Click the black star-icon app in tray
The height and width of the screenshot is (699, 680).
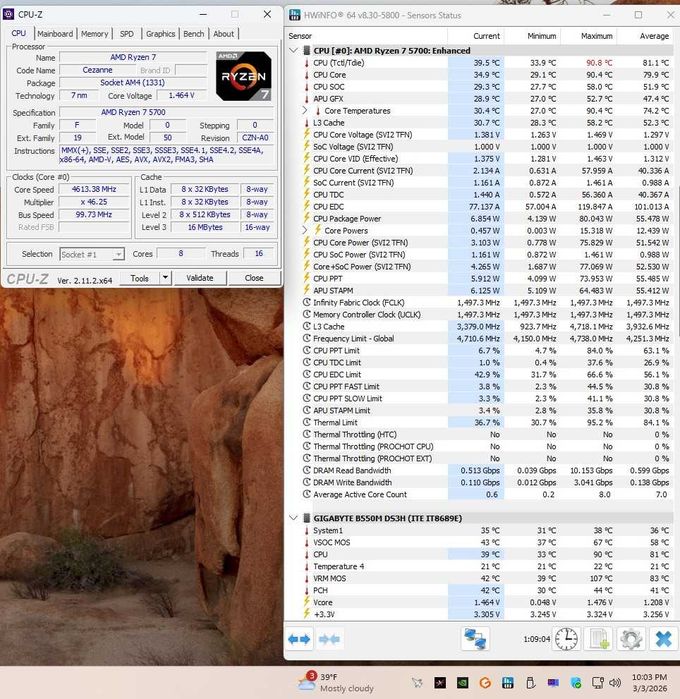coord(440,683)
